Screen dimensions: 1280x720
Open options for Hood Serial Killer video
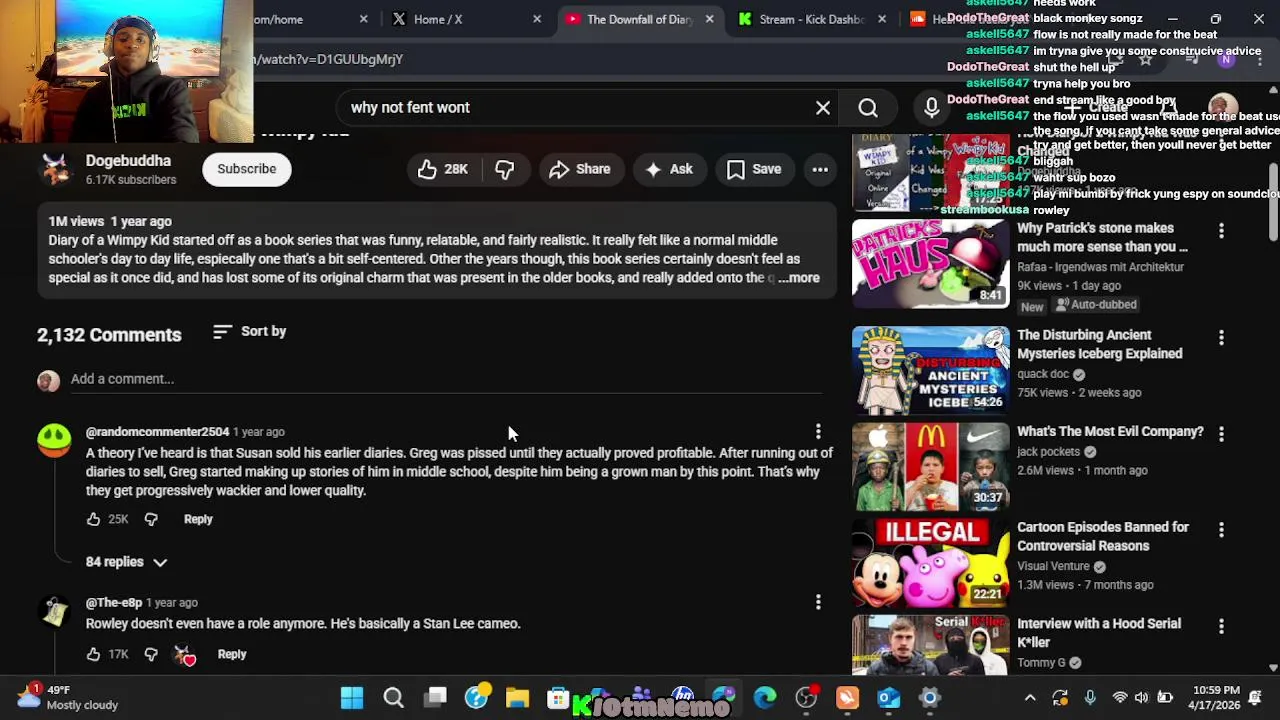pos(1221,627)
